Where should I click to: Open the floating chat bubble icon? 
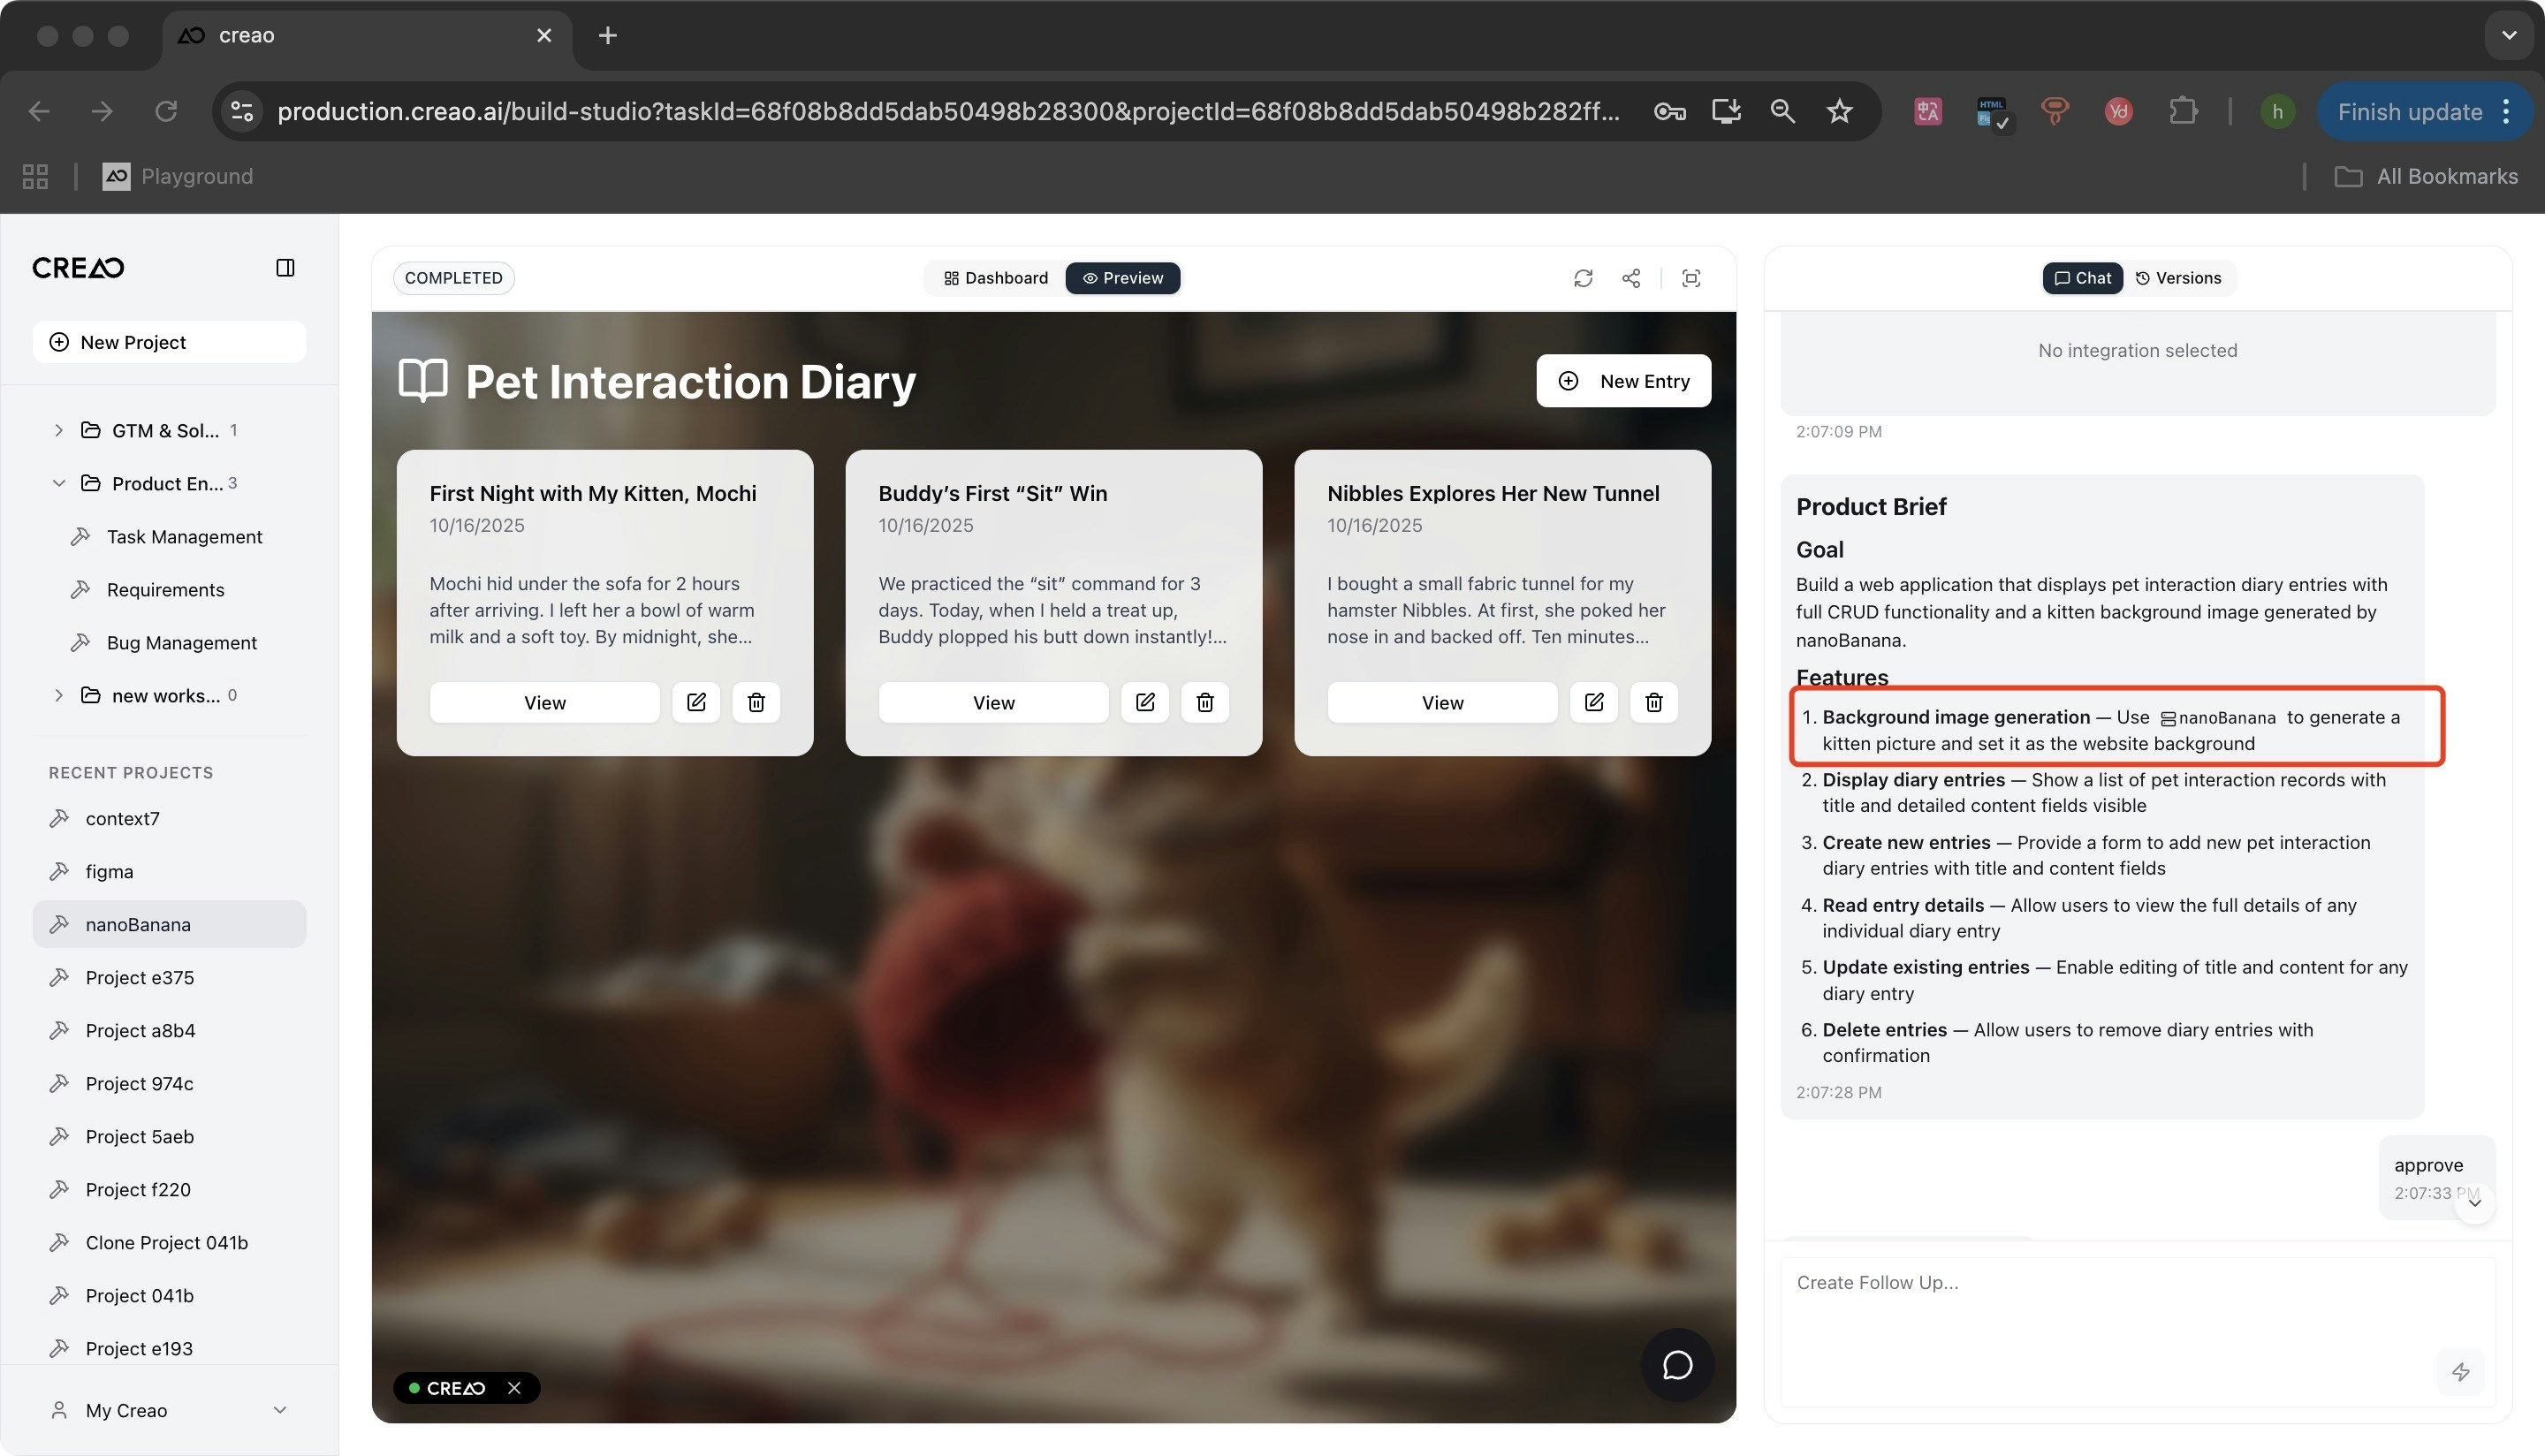(1677, 1365)
